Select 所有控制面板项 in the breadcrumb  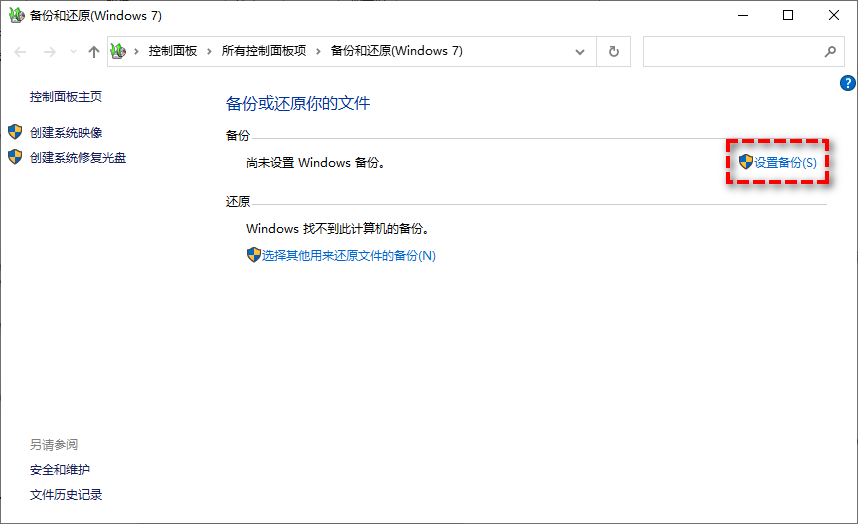click(x=264, y=51)
